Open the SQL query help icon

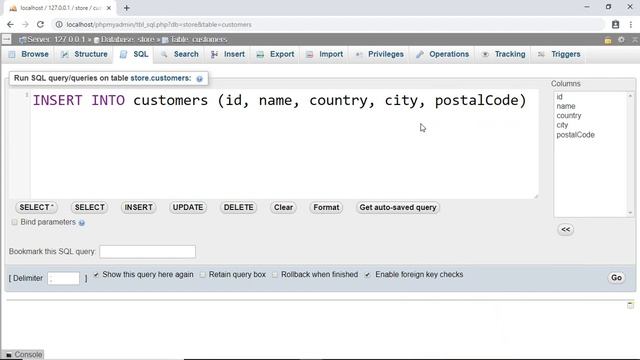tap(199, 79)
